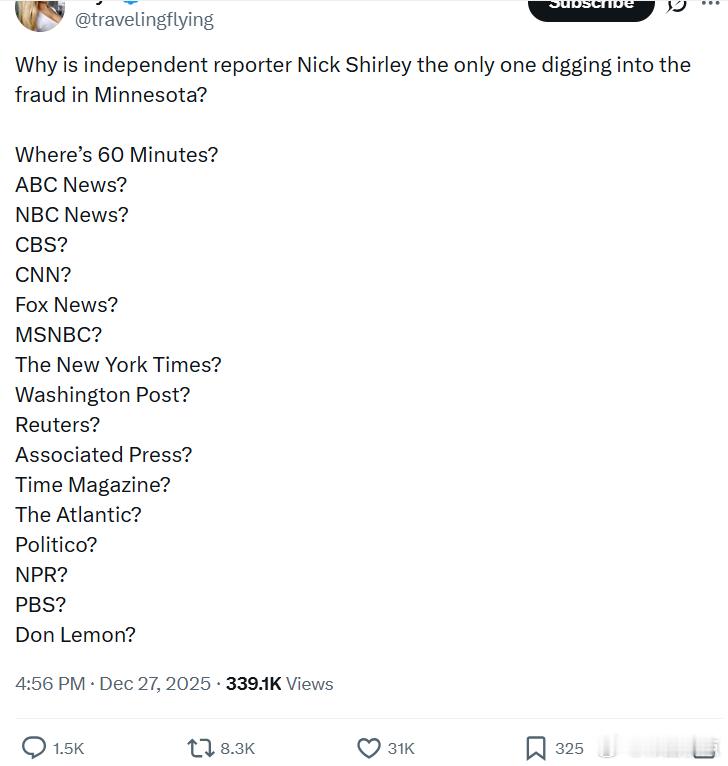Open the Grok icon beside Subscribe
This screenshot has width=728, height=766.
point(677,4)
